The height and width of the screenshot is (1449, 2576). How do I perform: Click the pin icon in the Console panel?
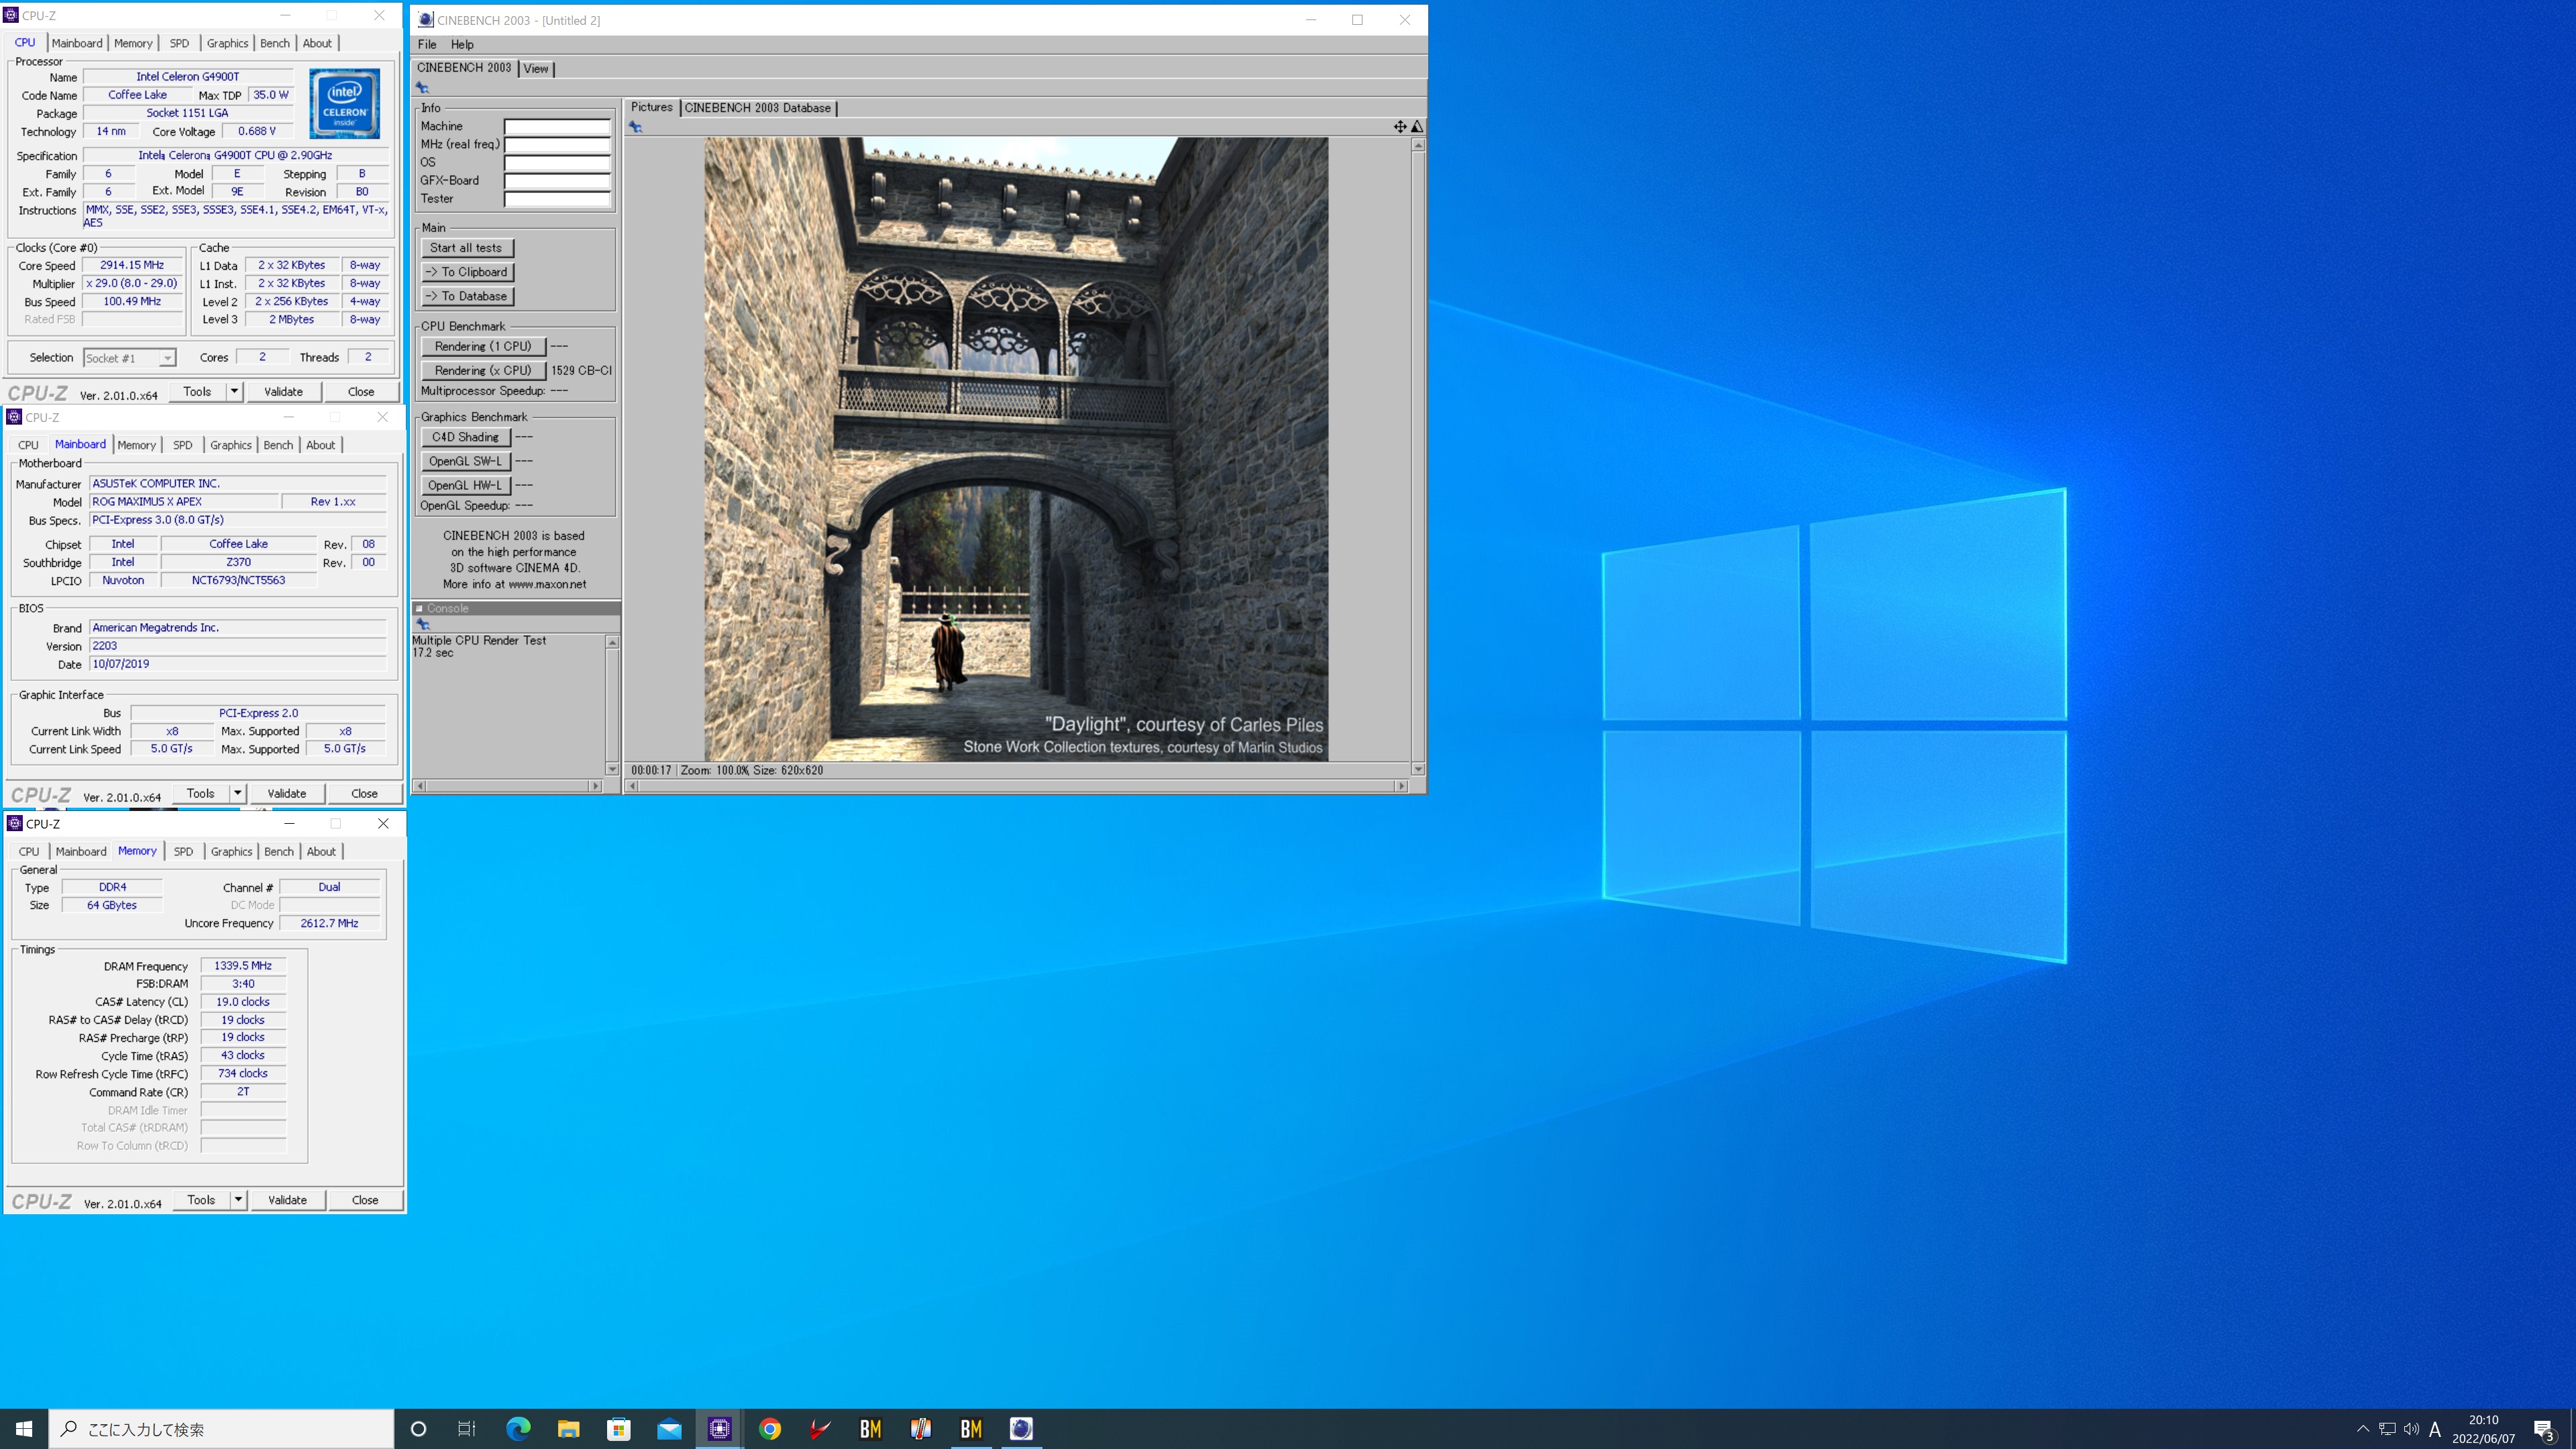click(x=423, y=624)
